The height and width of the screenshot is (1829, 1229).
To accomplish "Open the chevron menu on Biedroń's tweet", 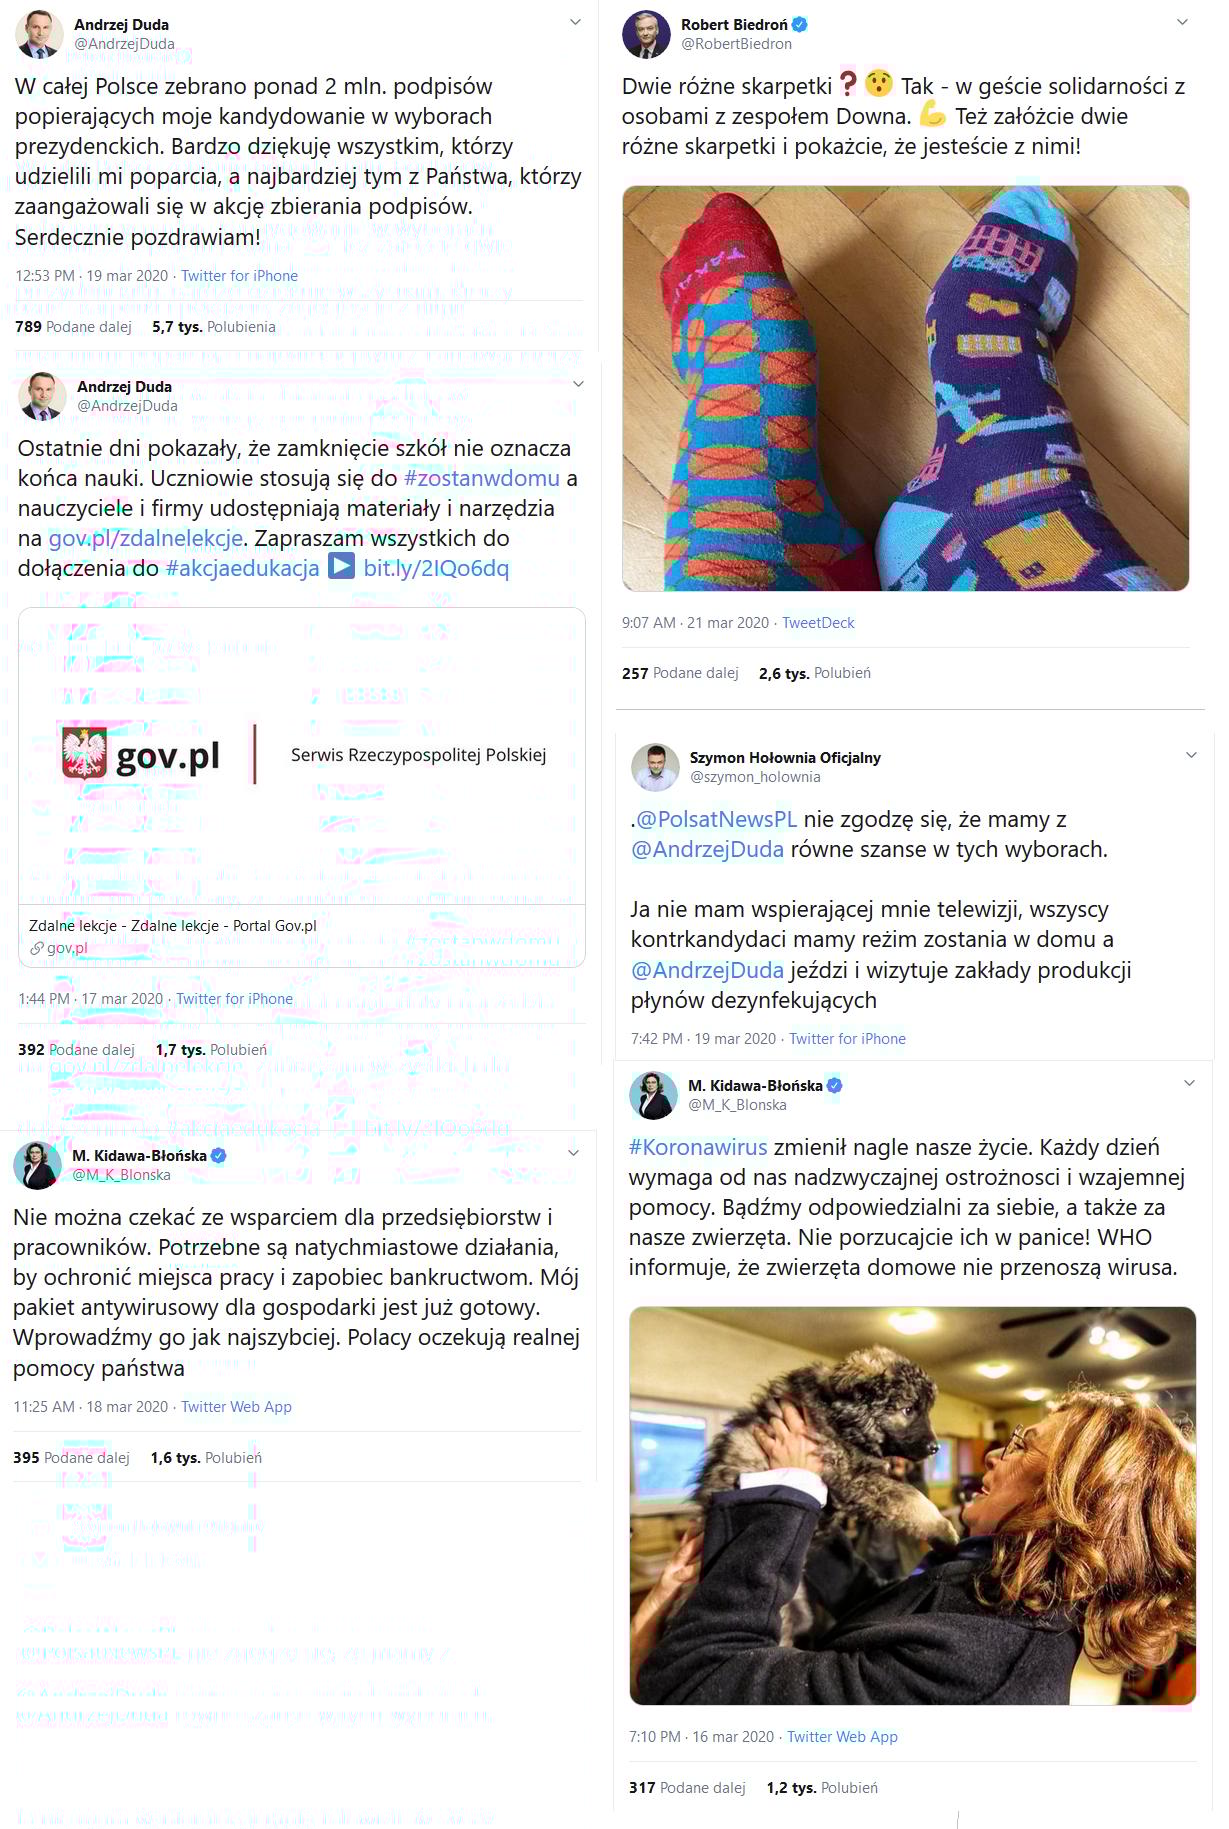I will [x=1182, y=22].
